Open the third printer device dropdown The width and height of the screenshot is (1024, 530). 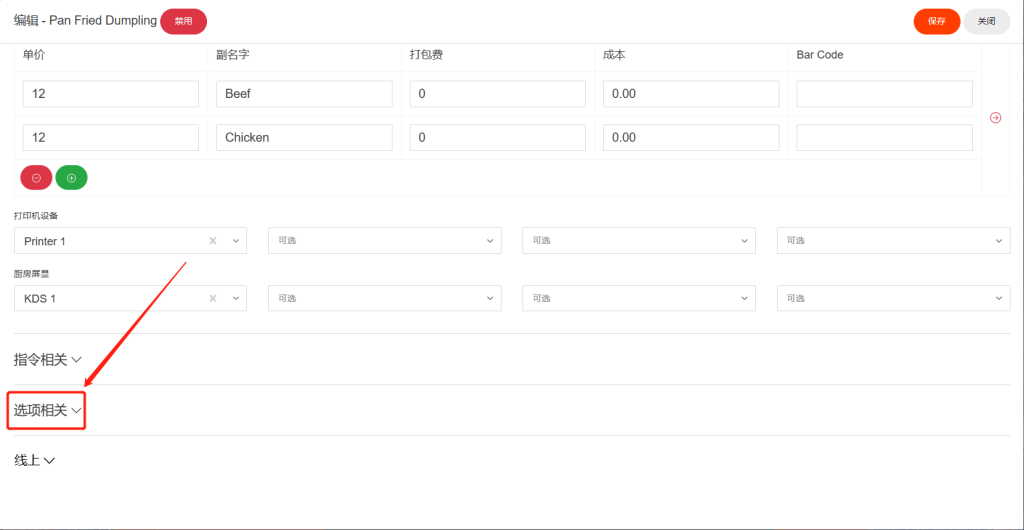pos(639,241)
